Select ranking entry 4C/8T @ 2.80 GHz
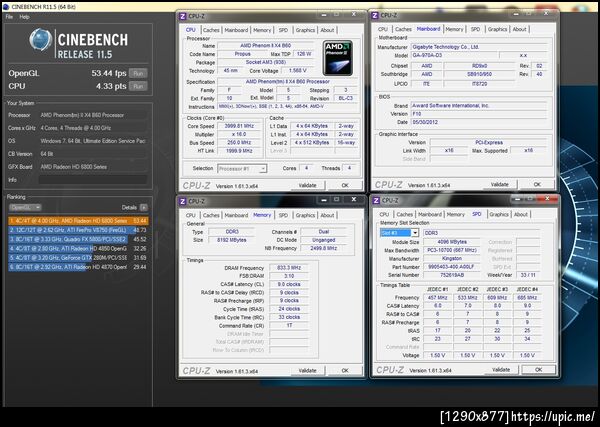600x427 pixels. (78, 248)
